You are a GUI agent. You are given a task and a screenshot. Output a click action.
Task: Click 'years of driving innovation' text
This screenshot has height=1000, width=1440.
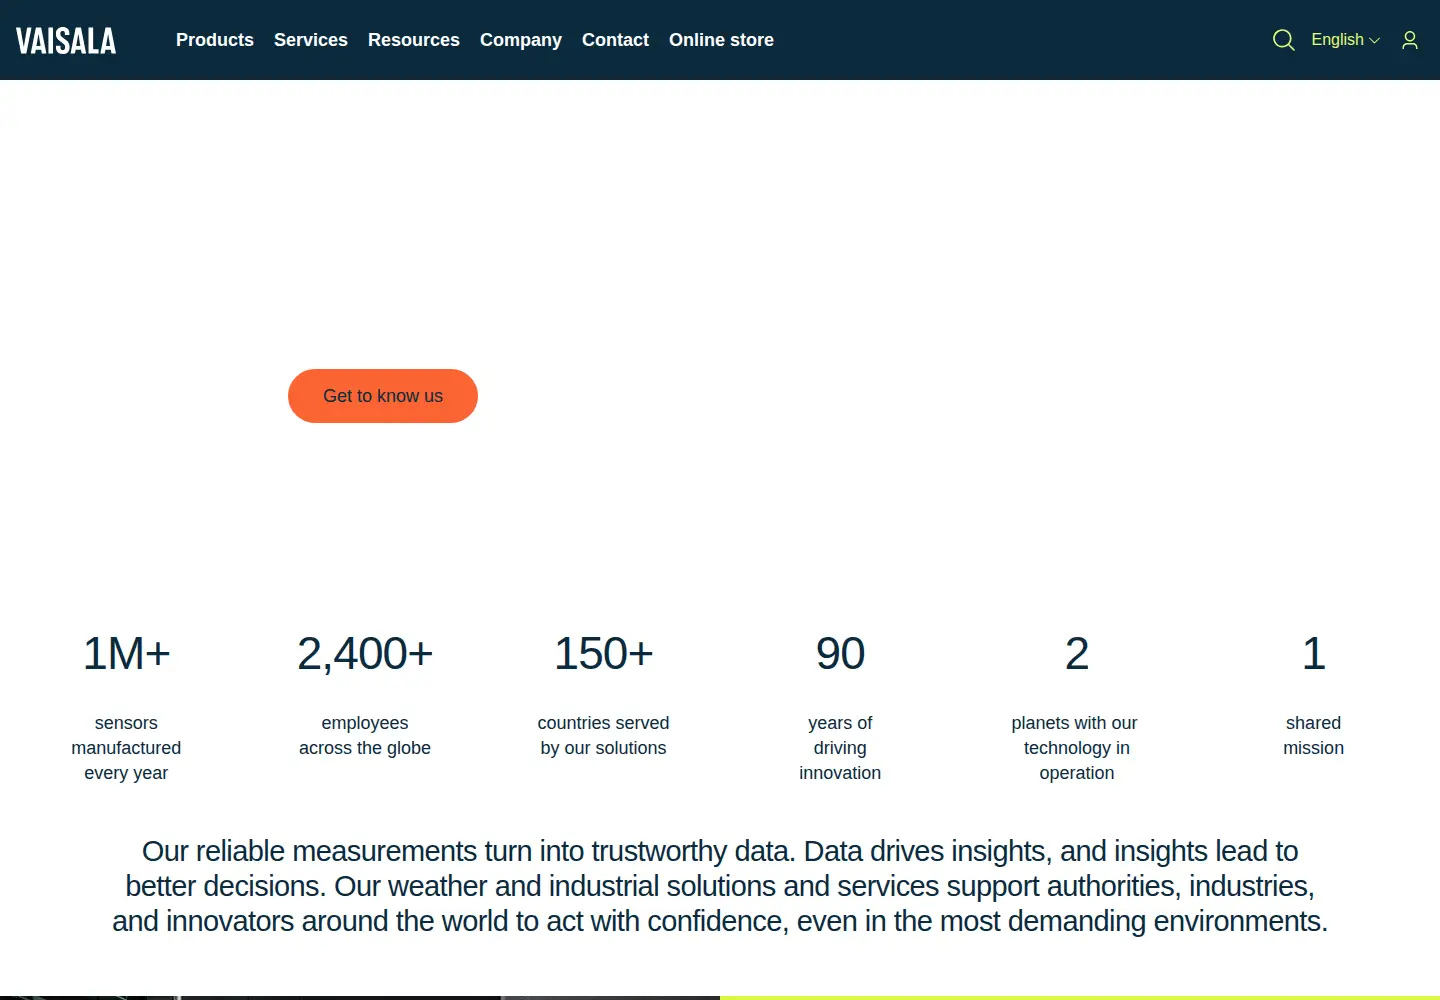[x=840, y=748]
